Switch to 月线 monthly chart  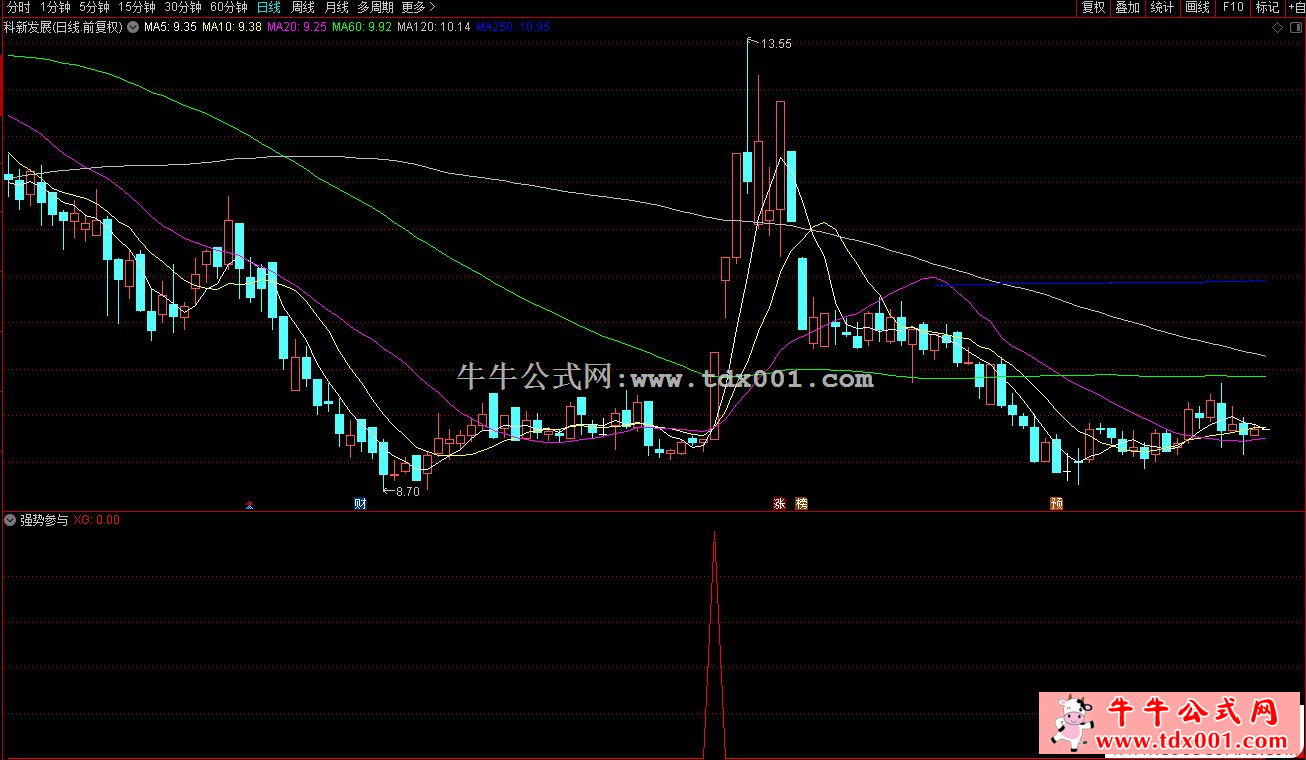[336, 7]
